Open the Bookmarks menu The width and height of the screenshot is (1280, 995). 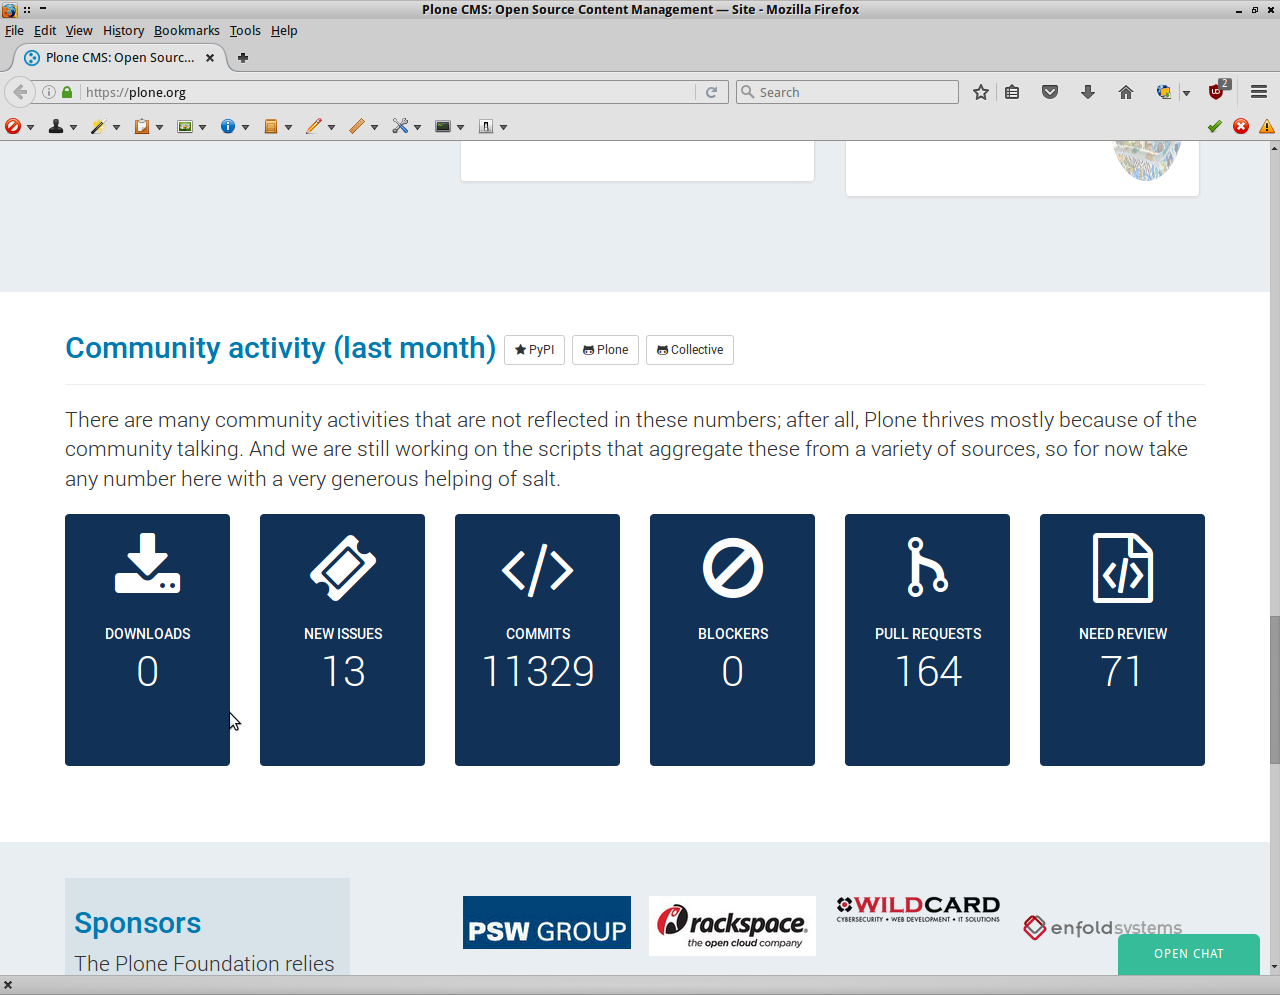click(186, 30)
